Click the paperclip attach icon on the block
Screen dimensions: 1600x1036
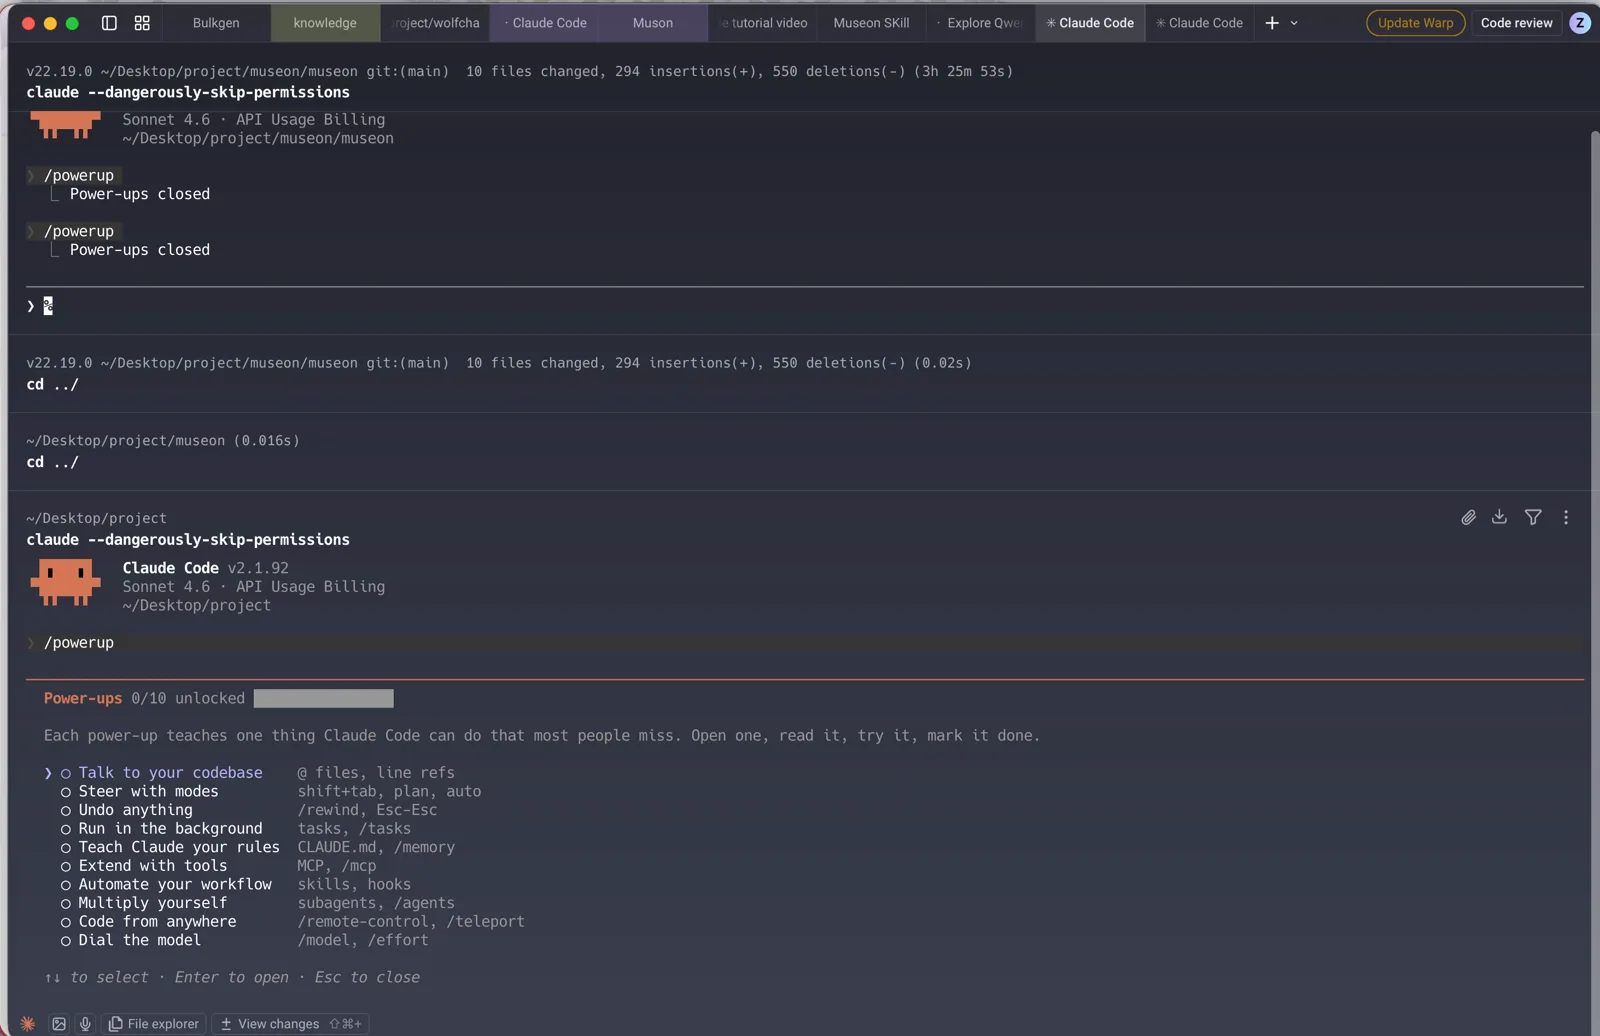pyautogui.click(x=1468, y=517)
